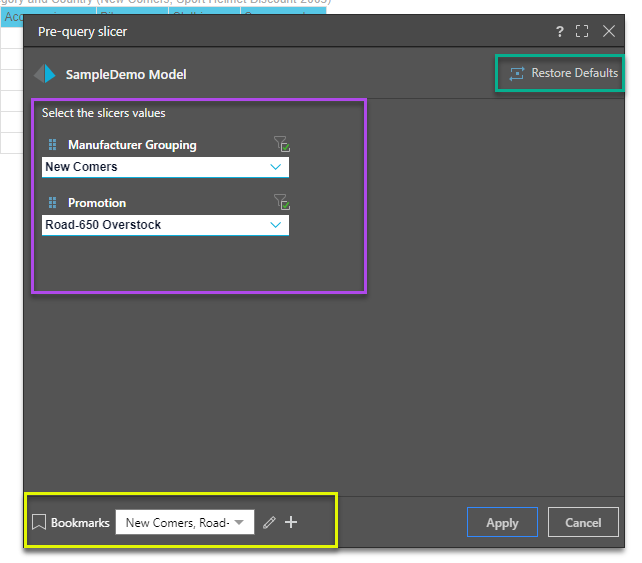Click Restore Defaults

tap(562, 73)
